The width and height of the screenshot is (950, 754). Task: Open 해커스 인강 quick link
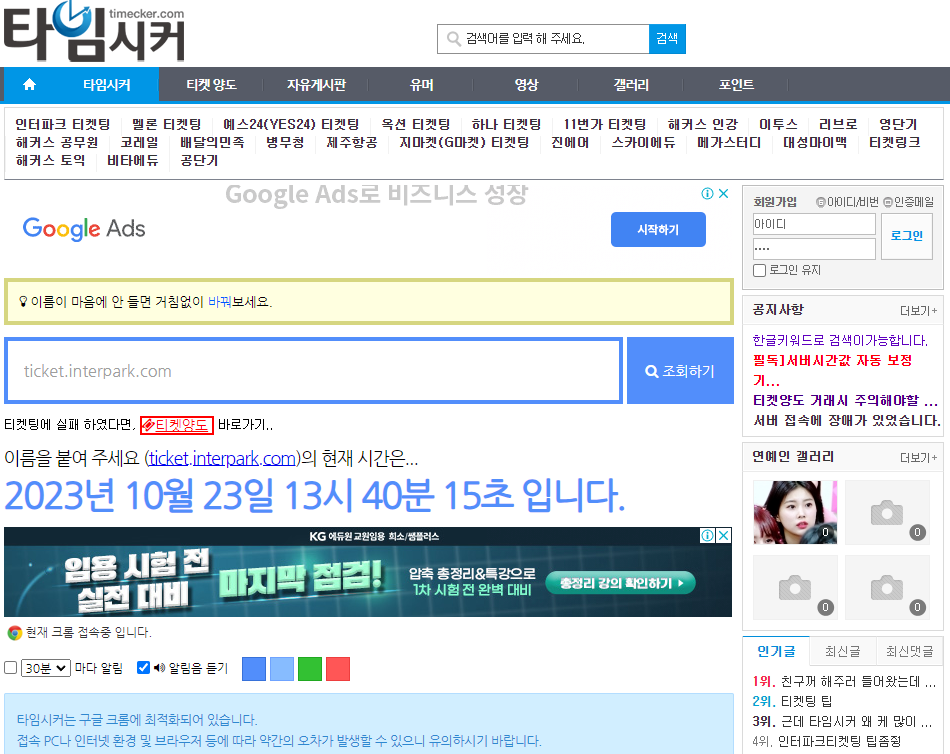coord(703,124)
